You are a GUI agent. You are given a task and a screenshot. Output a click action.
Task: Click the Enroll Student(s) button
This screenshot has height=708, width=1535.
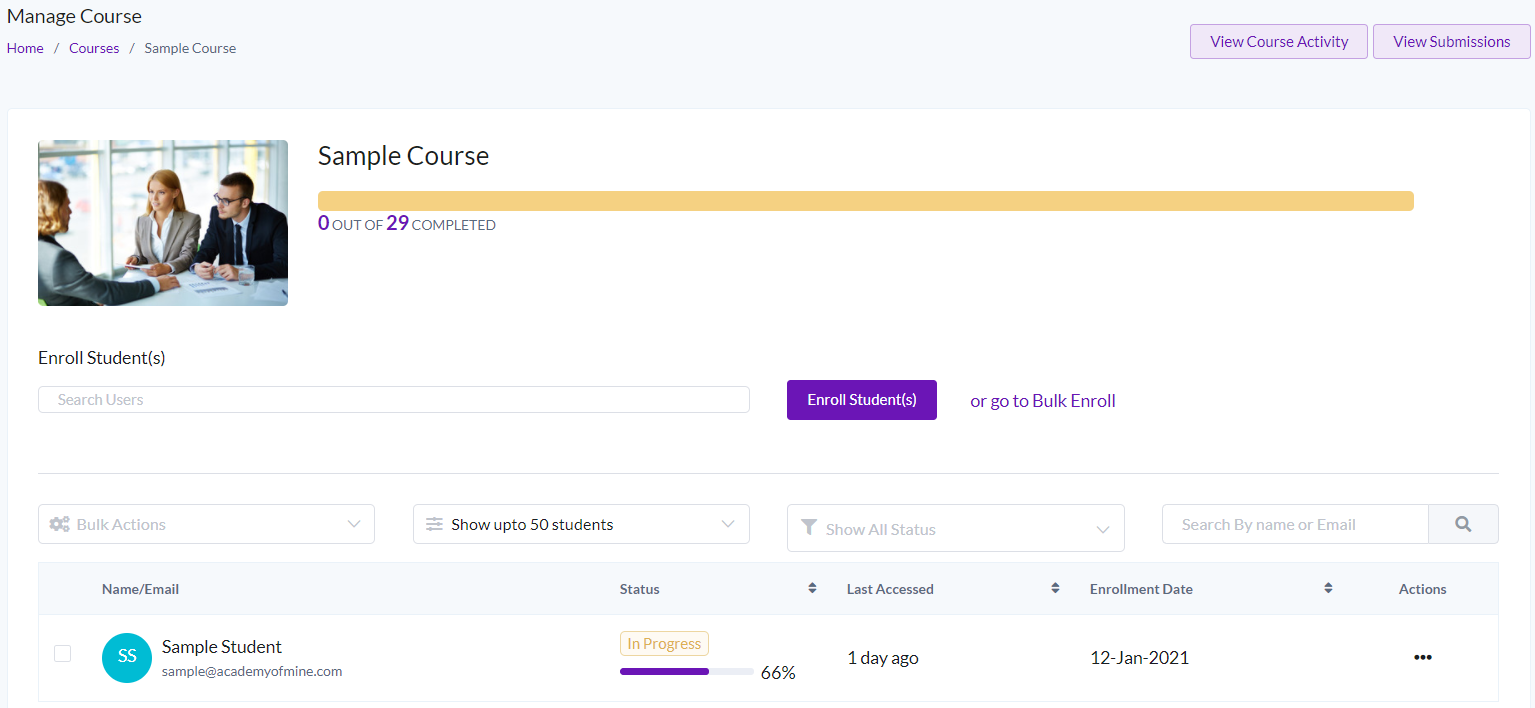[x=861, y=399]
